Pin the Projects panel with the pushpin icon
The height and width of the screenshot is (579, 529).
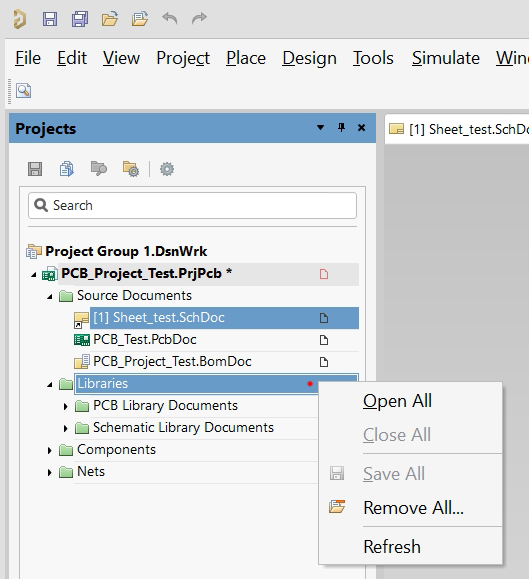(x=341, y=128)
